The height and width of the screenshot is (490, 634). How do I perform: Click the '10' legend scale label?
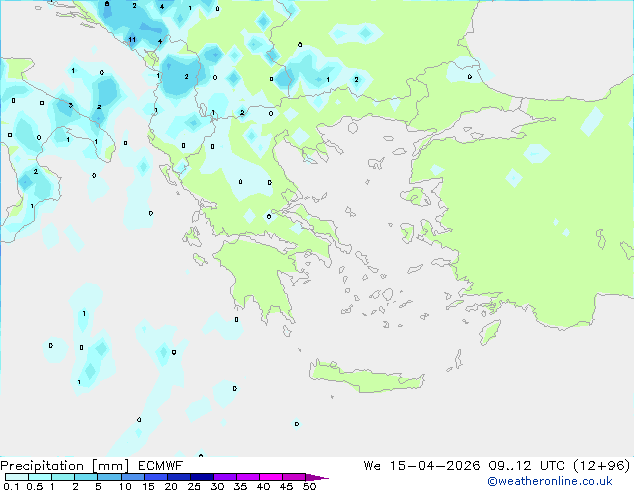pyautogui.click(x=125, y=486)
